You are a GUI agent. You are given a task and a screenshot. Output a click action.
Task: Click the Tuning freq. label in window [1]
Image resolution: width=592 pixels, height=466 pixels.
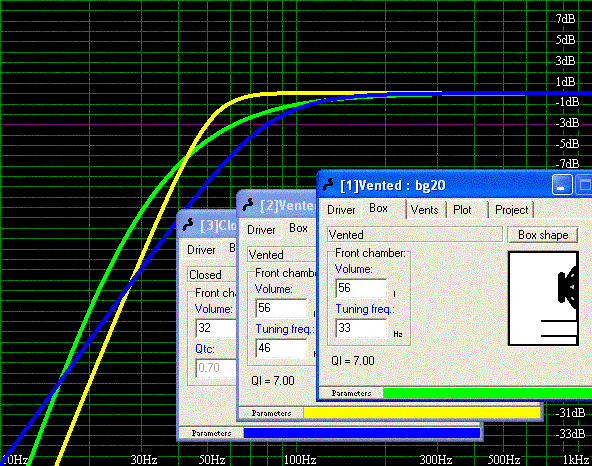pos(365,309)
